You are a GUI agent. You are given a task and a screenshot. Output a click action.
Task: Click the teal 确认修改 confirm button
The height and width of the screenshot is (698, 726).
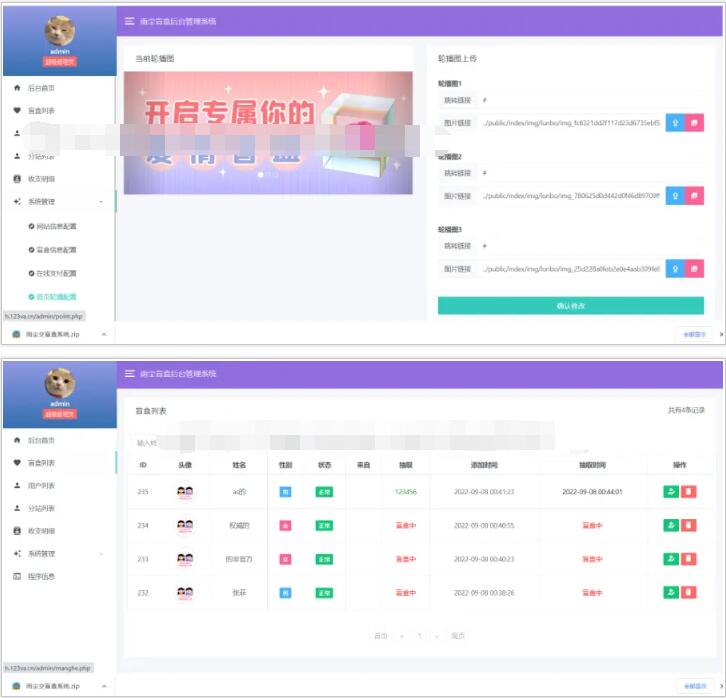[x=571, y=306]
